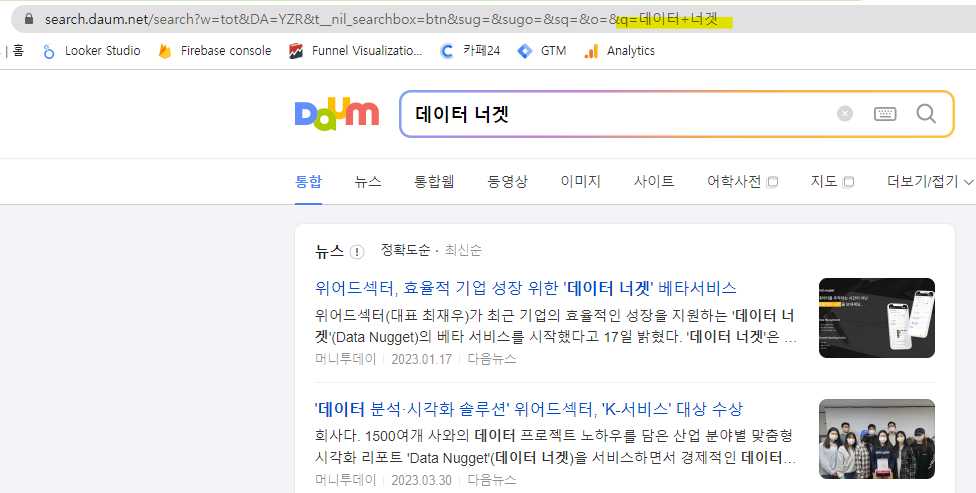Open the group photo news thumbnail

[x=876, y=439]
